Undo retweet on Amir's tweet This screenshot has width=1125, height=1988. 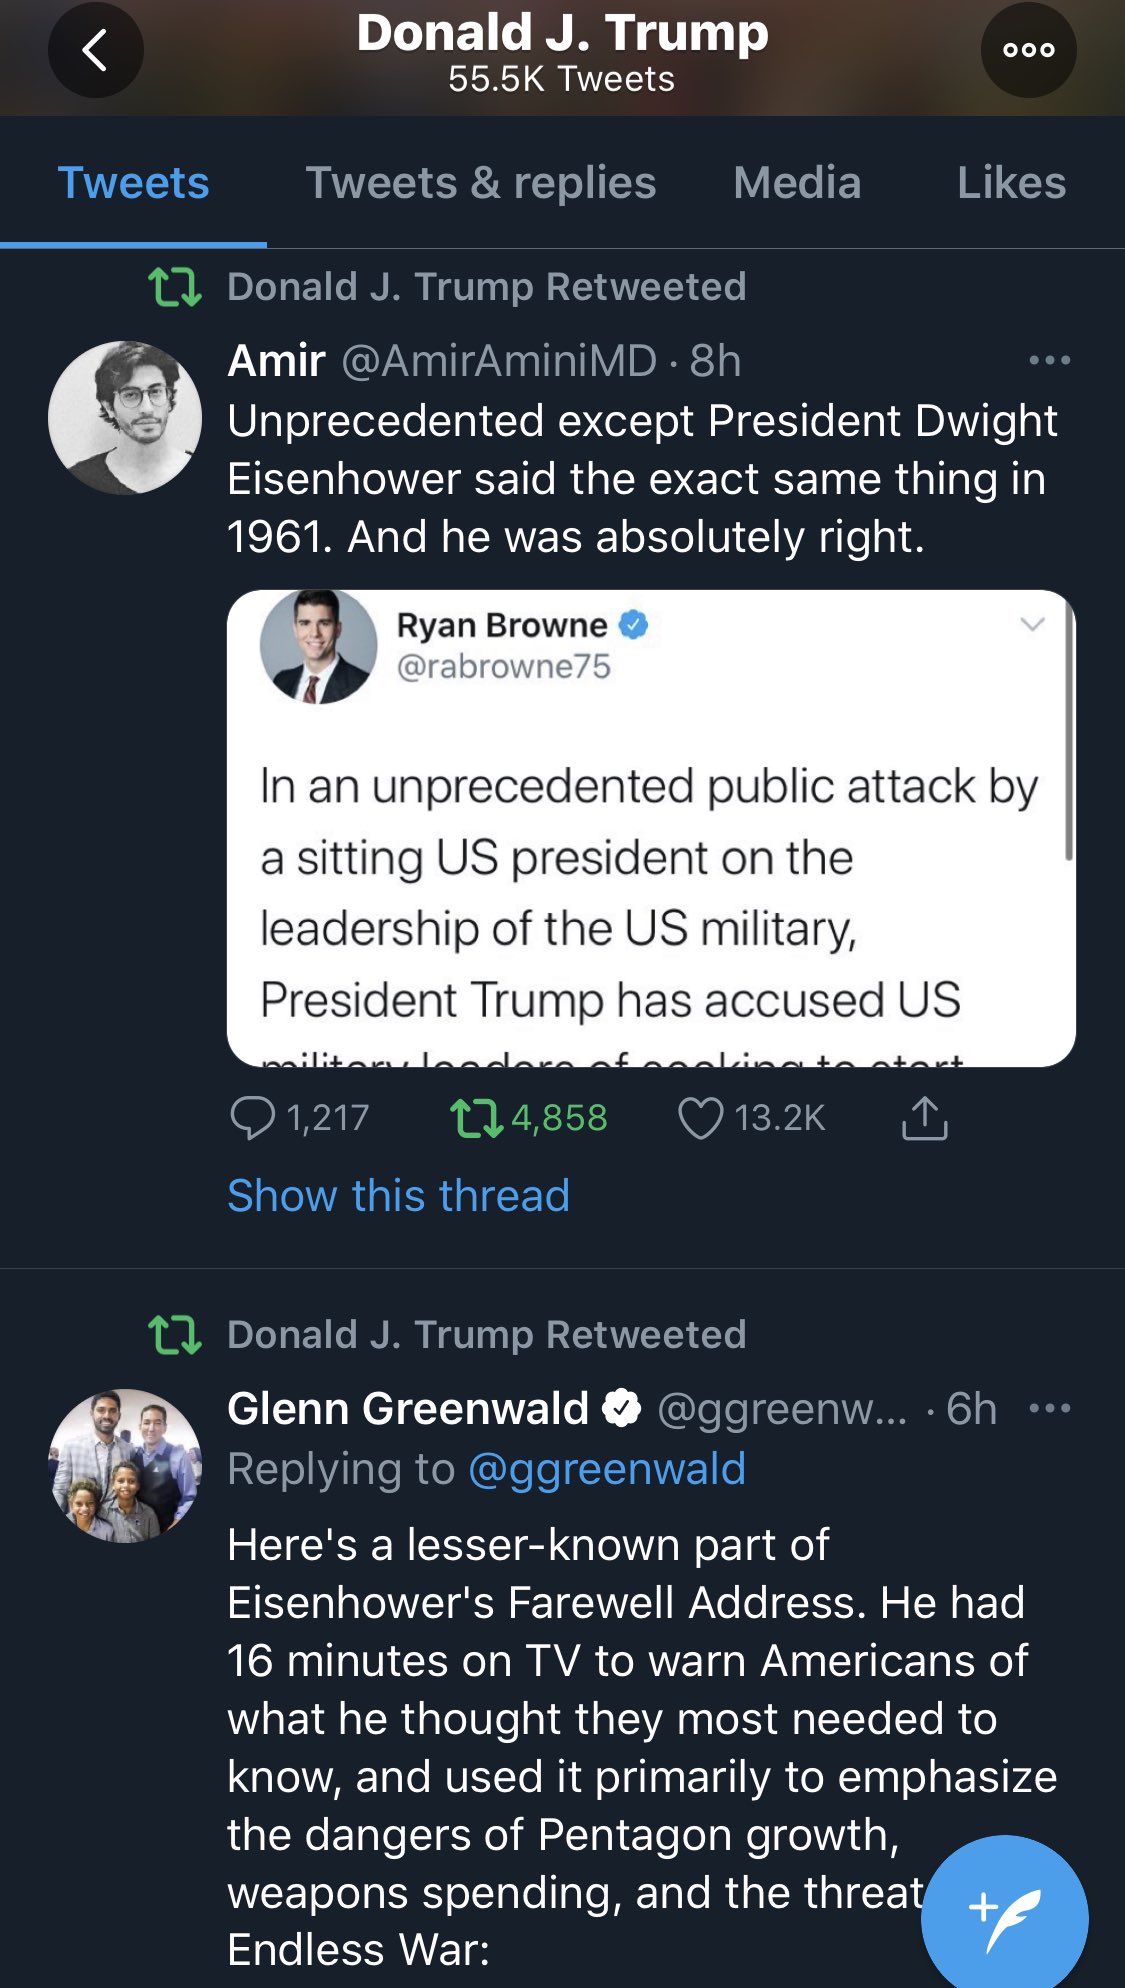(476, 1118)
